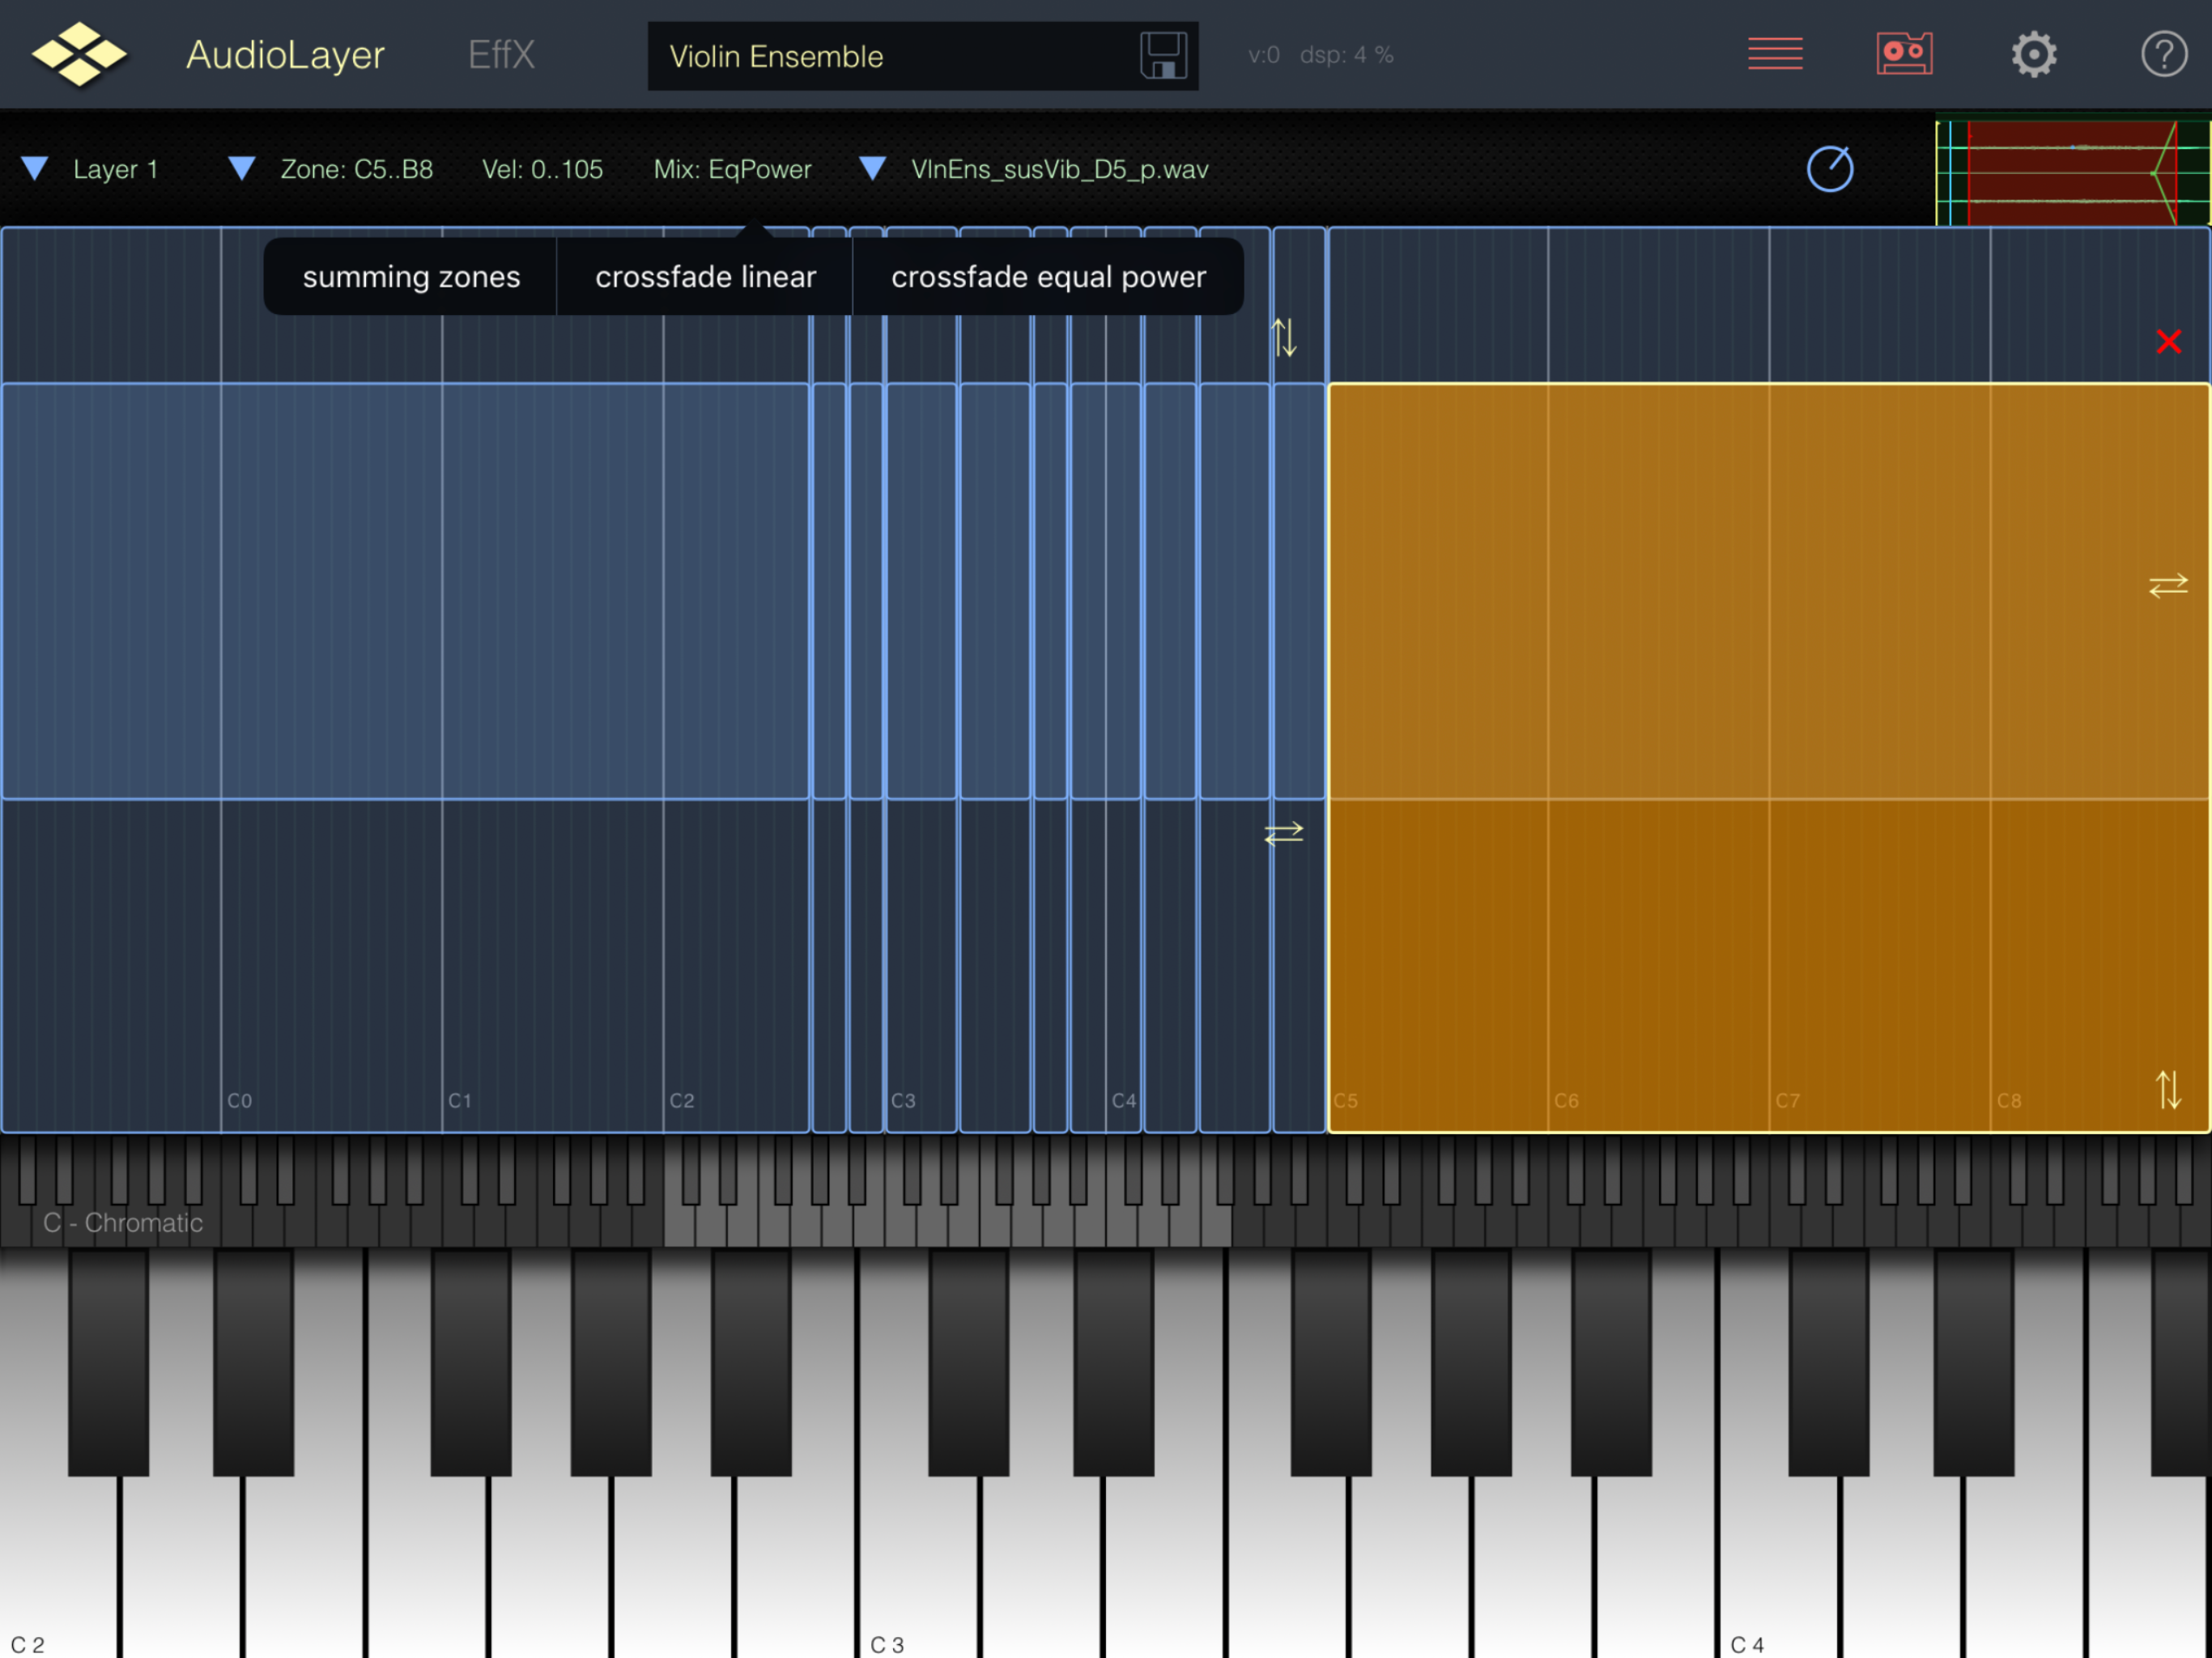
Task: Click the Vel: 0..105 label
Action: click(x=542, y=169)
